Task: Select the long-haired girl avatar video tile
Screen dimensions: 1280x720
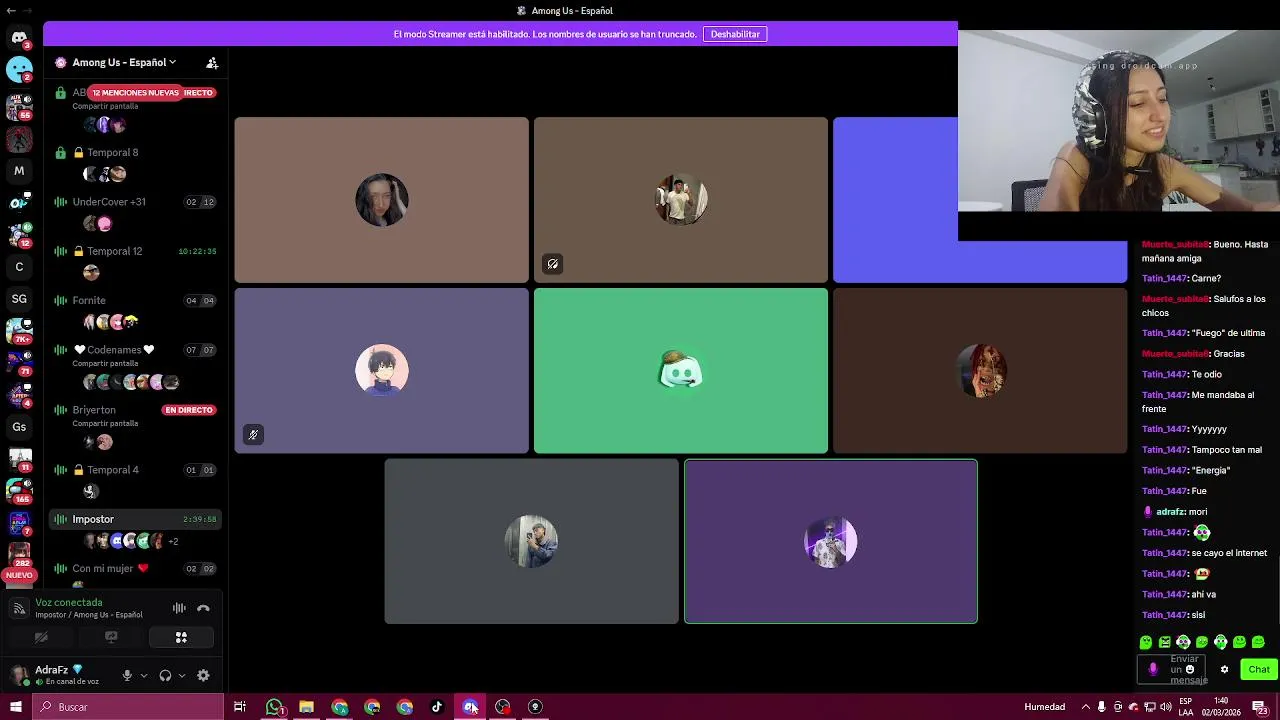Action: (x=381, y=200)
